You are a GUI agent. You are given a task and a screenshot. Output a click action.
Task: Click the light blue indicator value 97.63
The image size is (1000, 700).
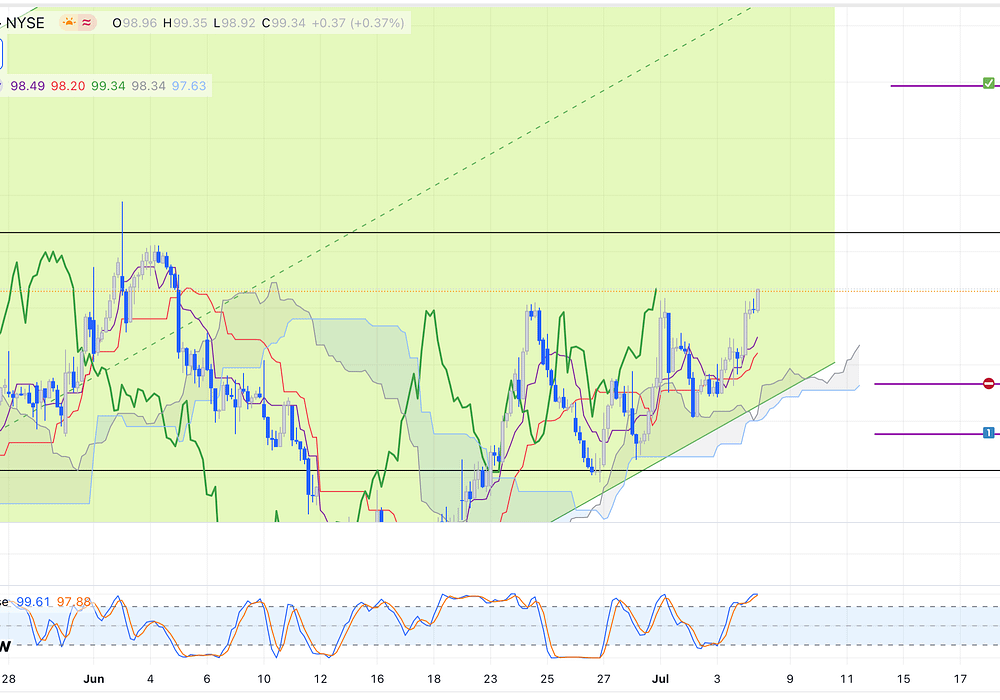[189, 86]
